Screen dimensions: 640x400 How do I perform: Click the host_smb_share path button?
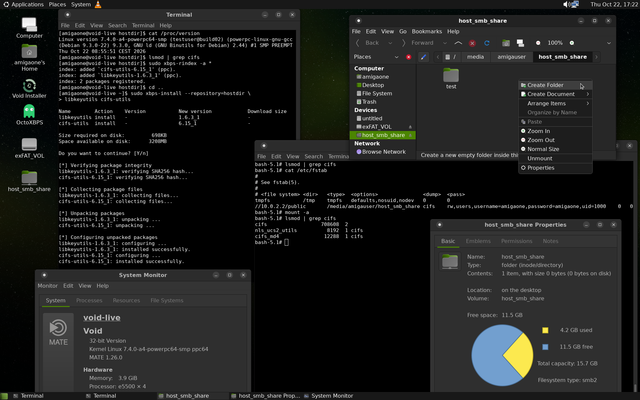point(562,57)
